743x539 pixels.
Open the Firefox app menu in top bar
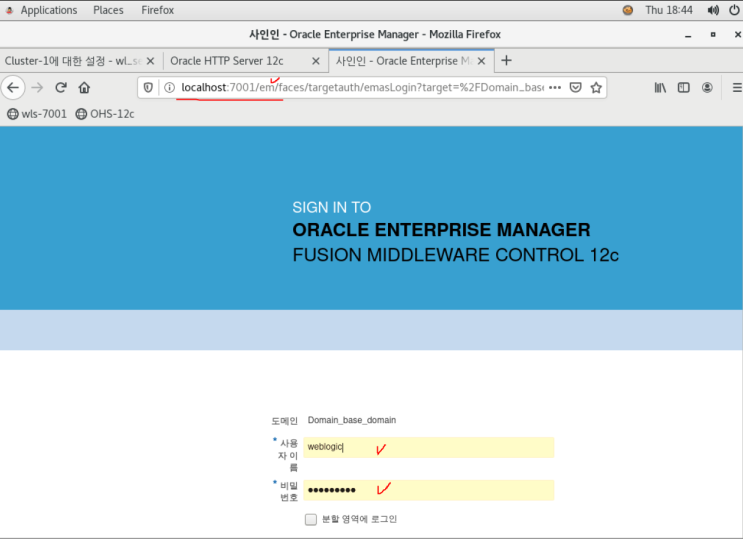[157, 10]
